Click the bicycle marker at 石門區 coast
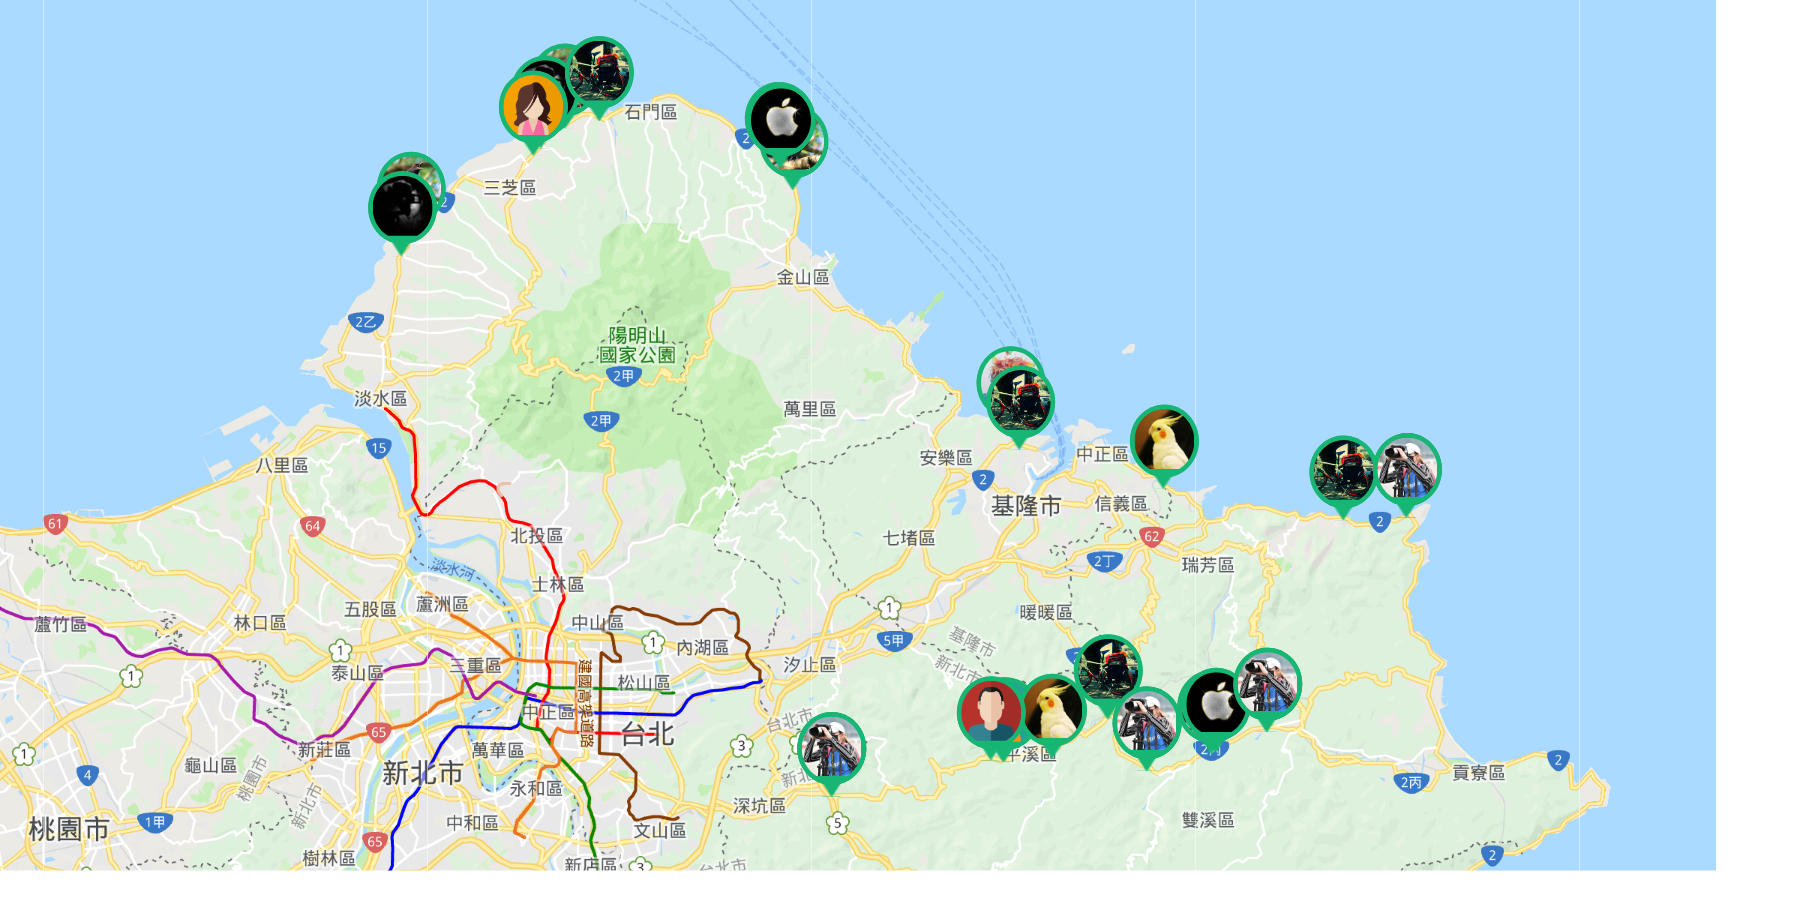This screenshot has width=1809, height=912. click(x=599, y=72)
